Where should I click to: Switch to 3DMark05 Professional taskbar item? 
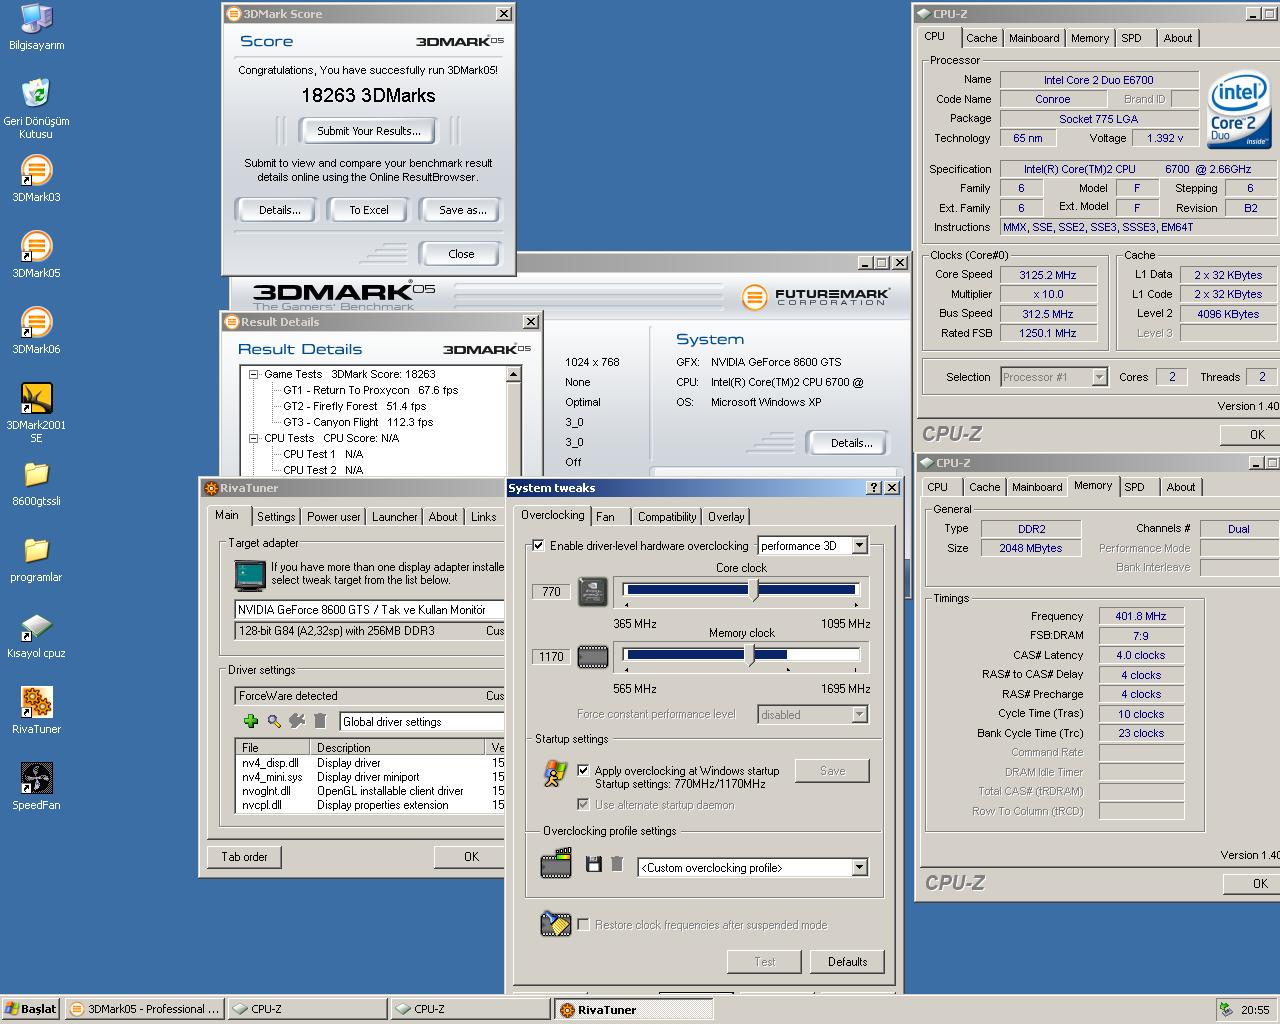(x=144, y=1009)
